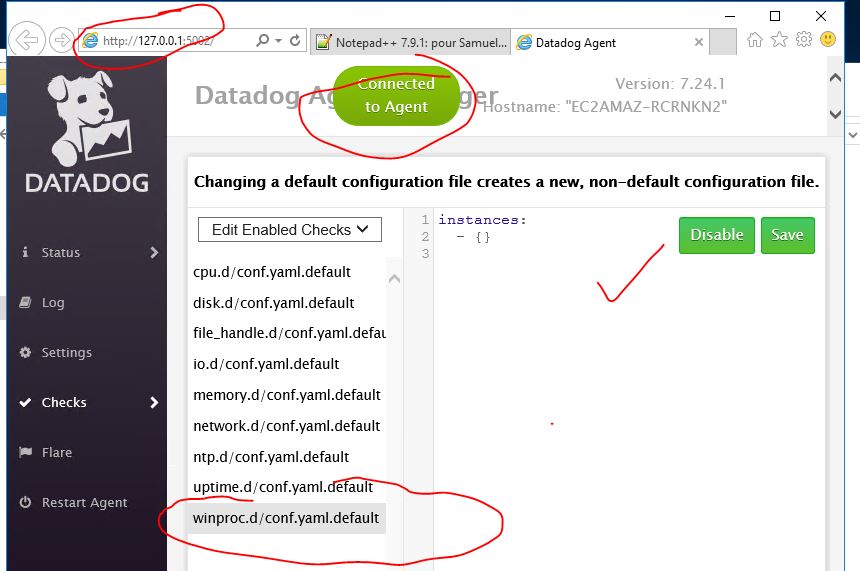Expand the Status sidebar menu
The width and height of the screenshot is (860, 571).
tap(154, 253)
